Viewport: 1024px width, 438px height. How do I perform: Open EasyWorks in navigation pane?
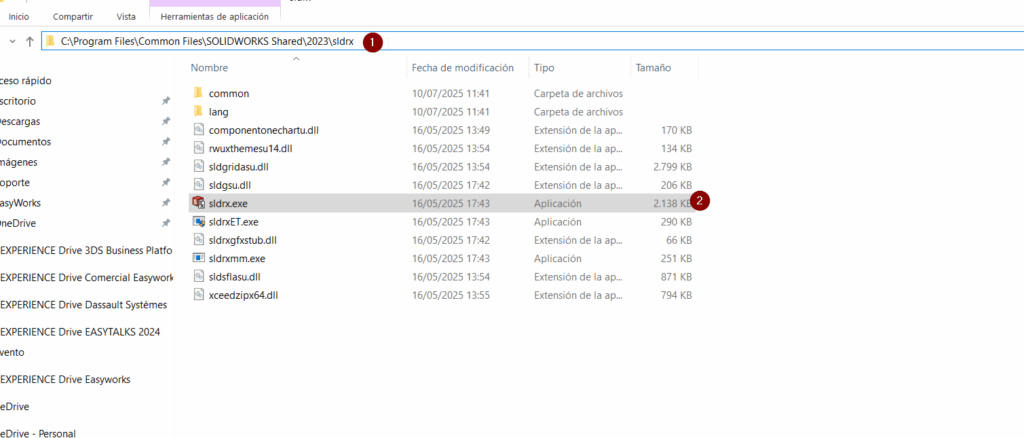(x=20, y=202)
